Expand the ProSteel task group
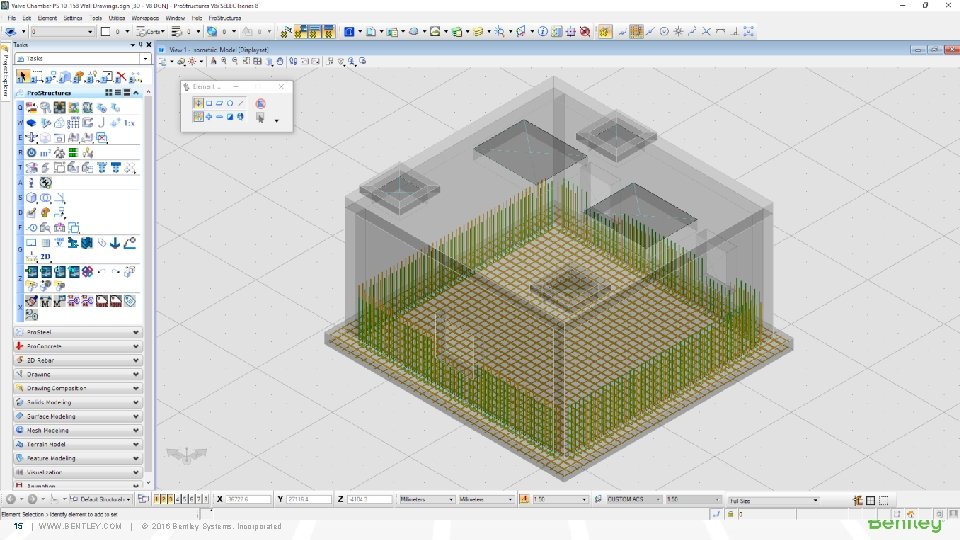The image size is (960, 540). tap(78, 332)
